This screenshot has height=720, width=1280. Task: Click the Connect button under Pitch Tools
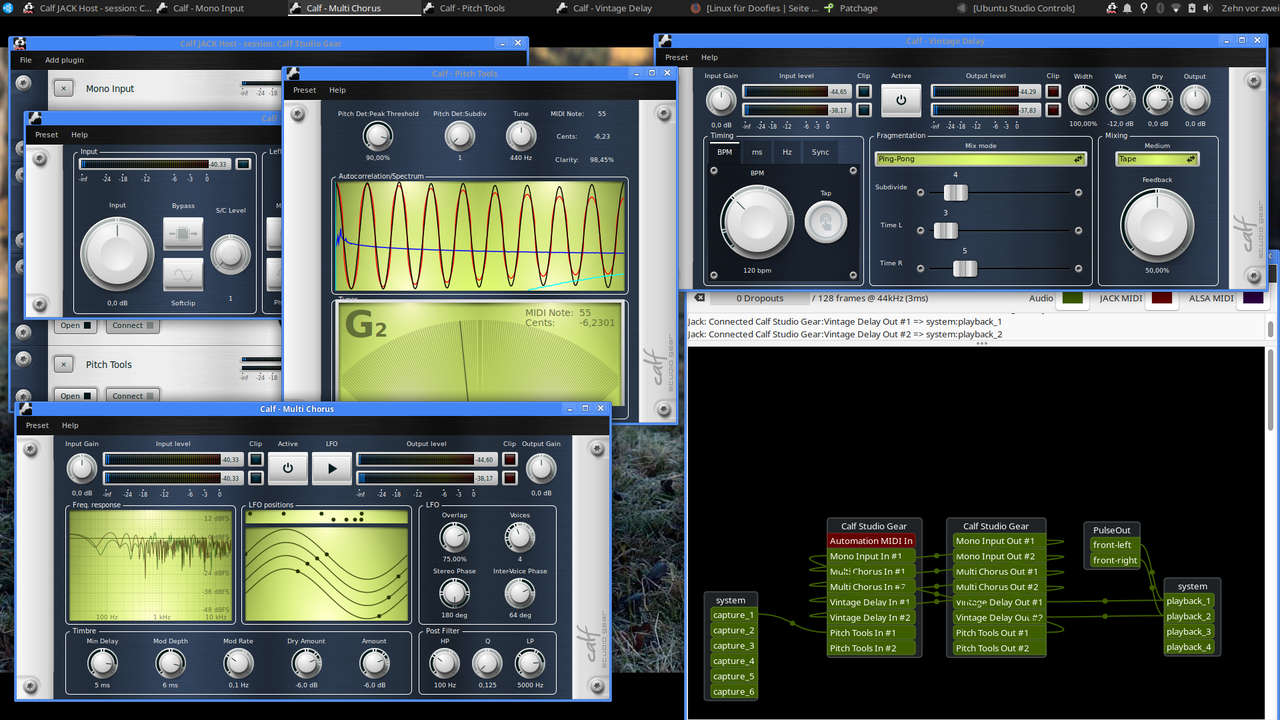(132, 395)
